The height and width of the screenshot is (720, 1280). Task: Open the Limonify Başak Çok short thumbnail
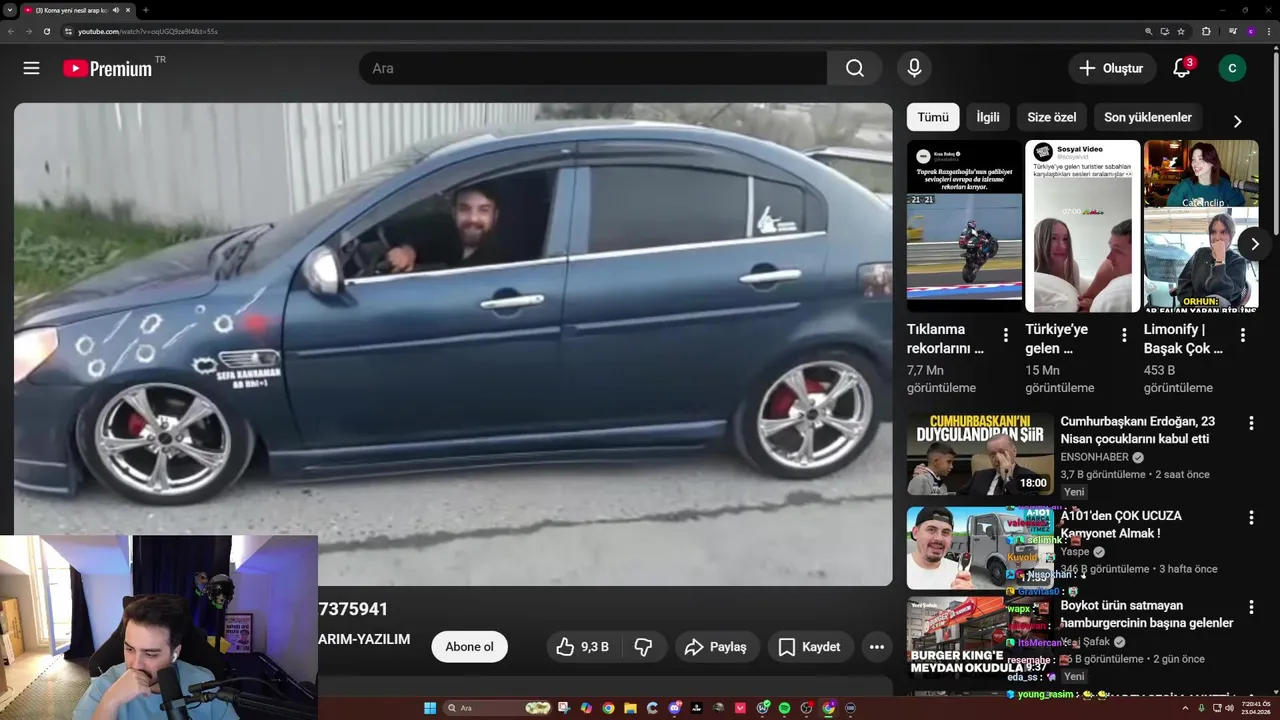pos(1201,226)
